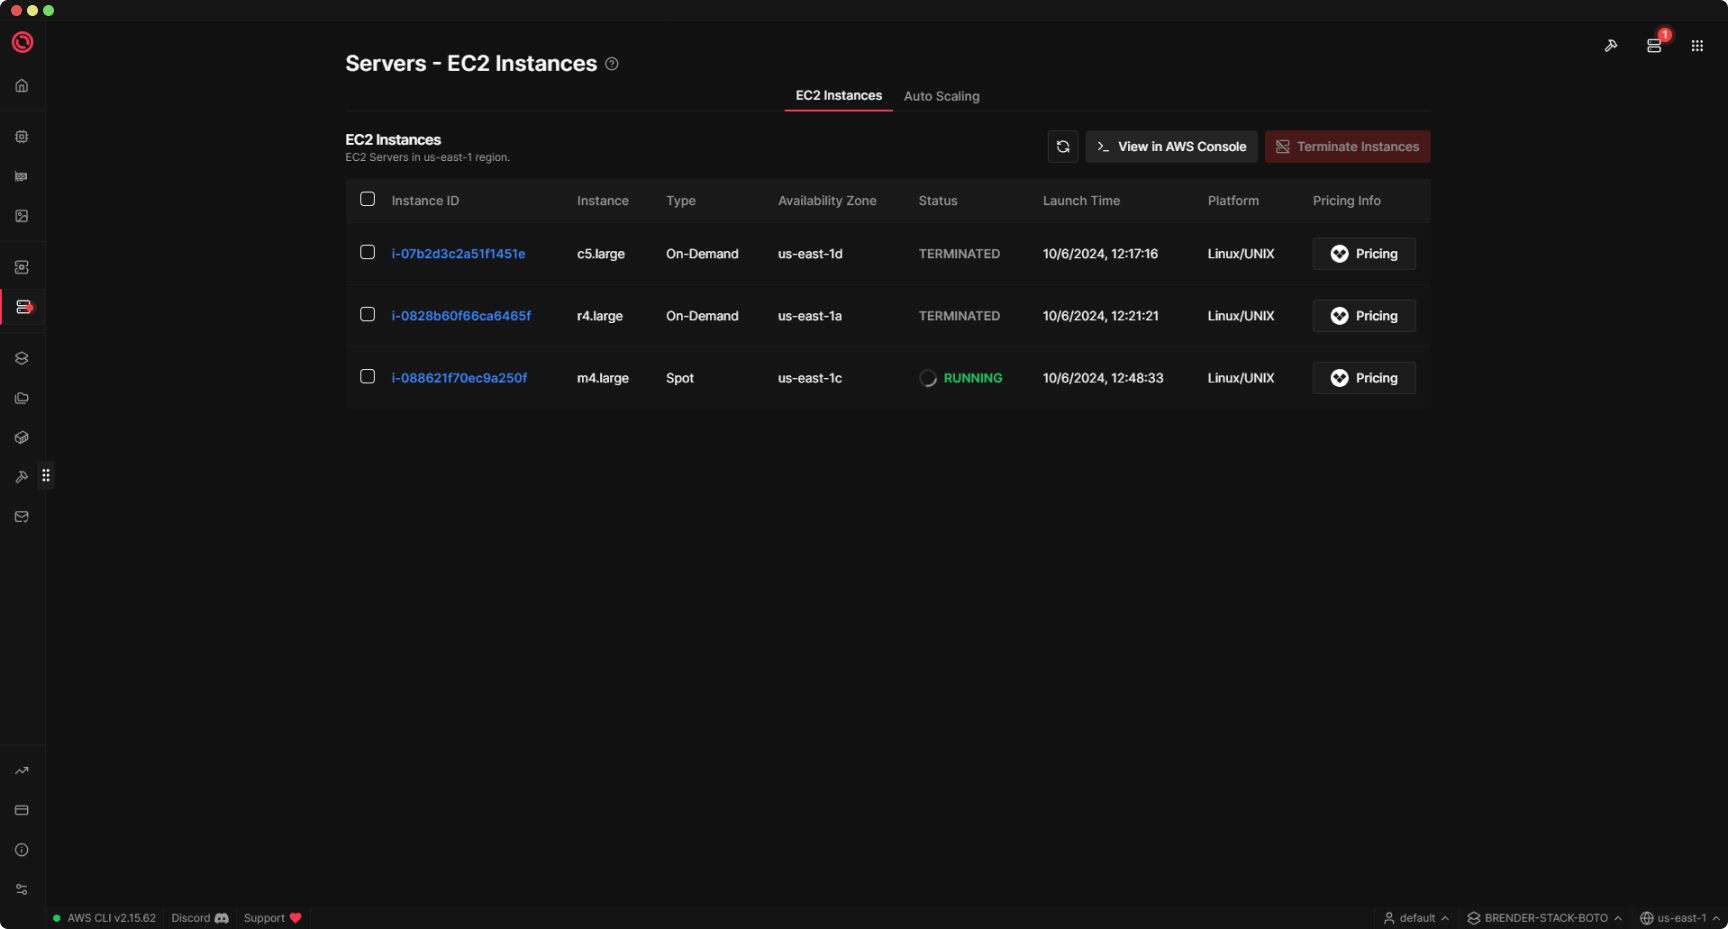Viewport: 1728px width, 929px height.
Task: Open the apps grid icon
Action: click(x=1697, y=45)
